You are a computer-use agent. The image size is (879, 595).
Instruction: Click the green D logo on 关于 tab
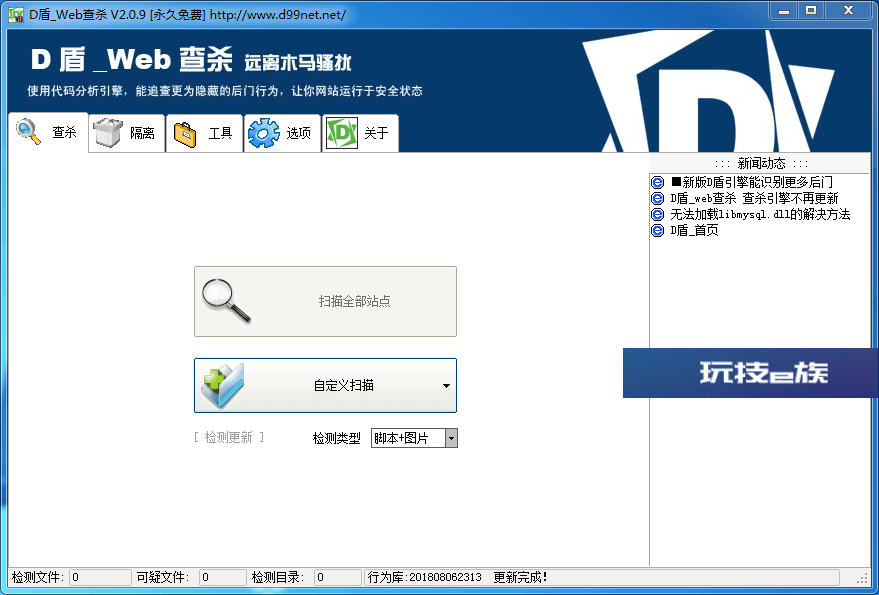click(341, 133)
